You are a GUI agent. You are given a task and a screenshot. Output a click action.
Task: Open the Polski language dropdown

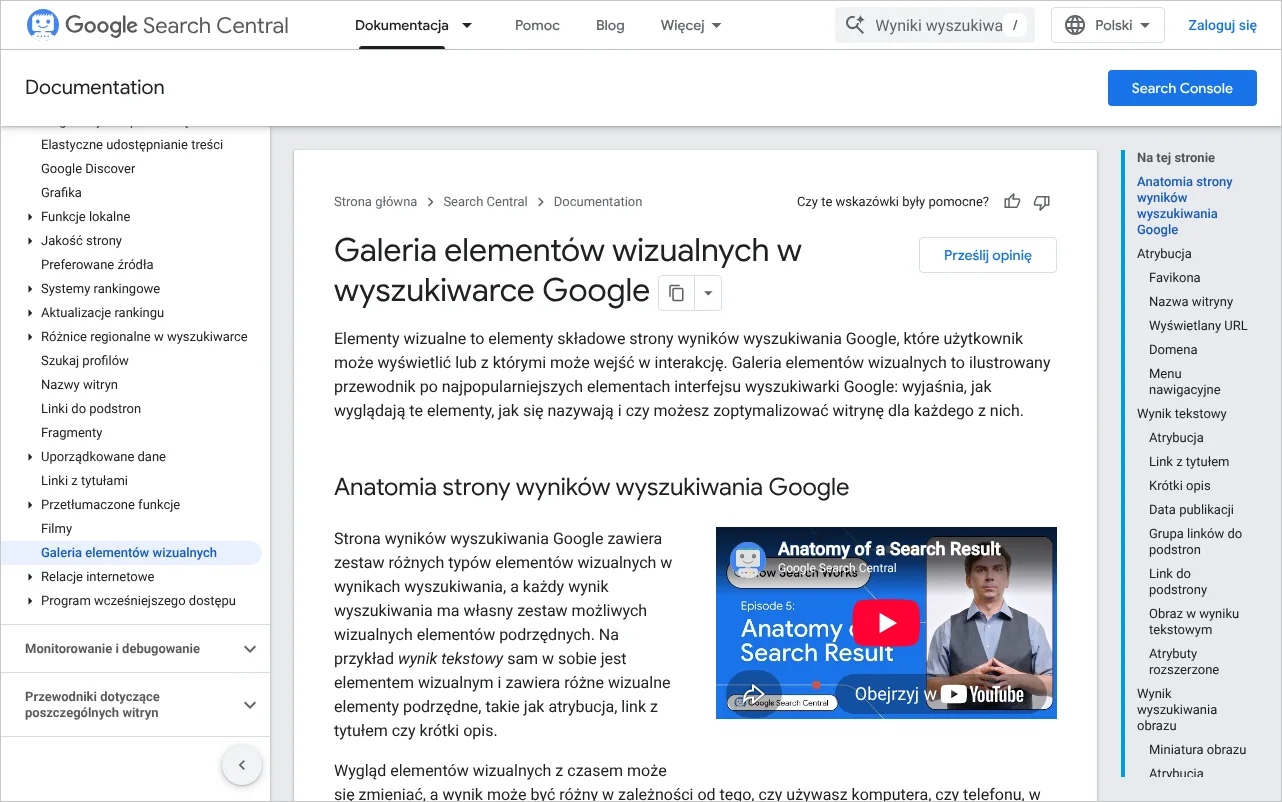[x=1108, y=25]
